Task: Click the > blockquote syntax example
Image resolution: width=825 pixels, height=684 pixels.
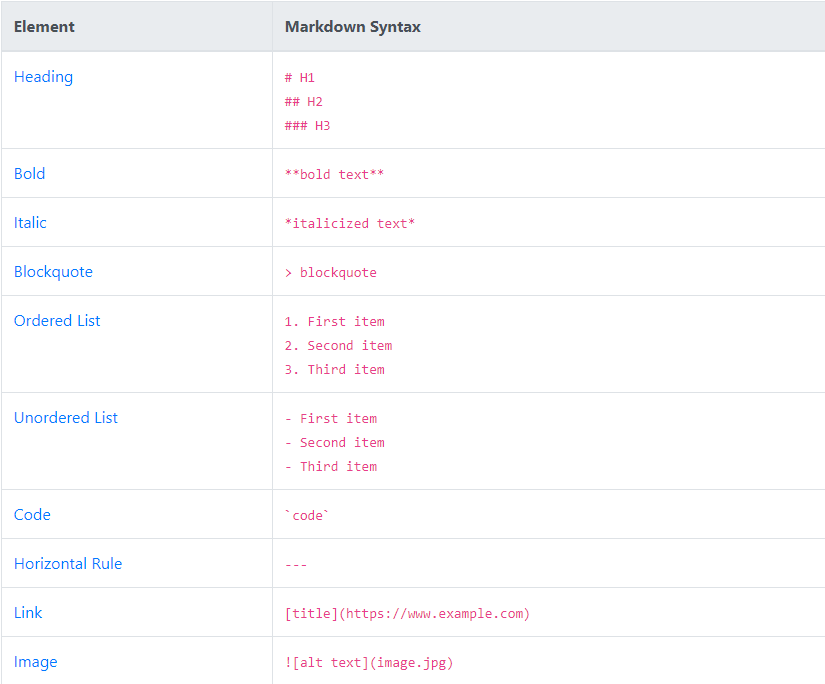Action: point(331,273)
